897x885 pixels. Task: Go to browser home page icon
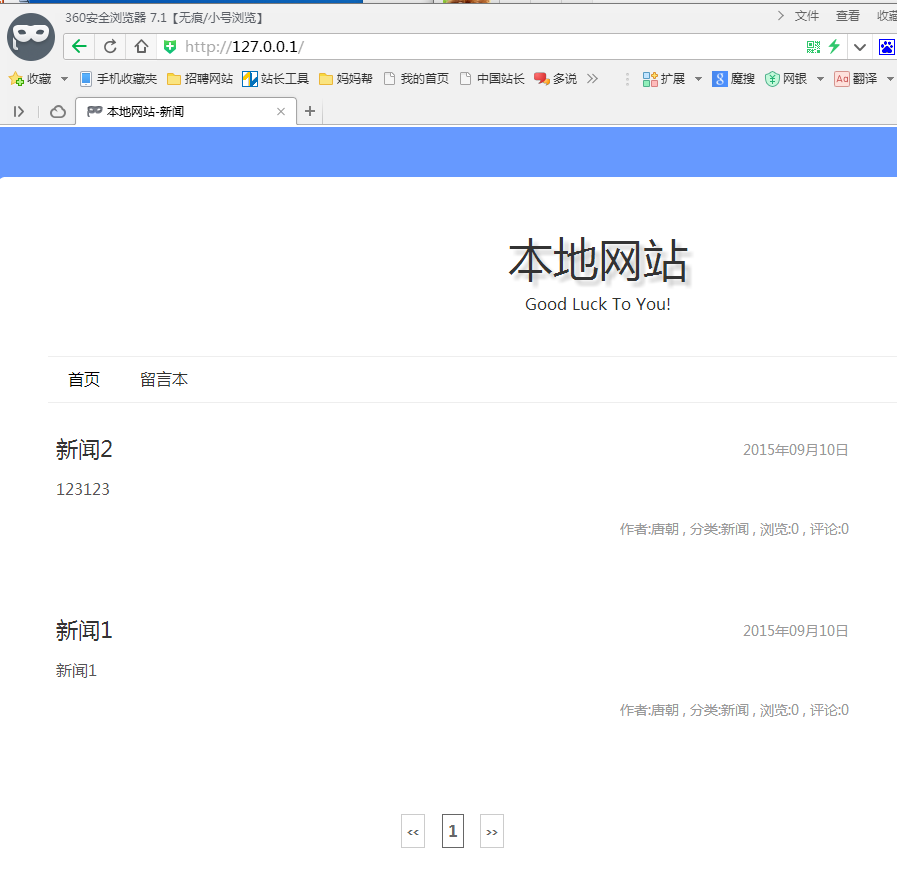141,47
